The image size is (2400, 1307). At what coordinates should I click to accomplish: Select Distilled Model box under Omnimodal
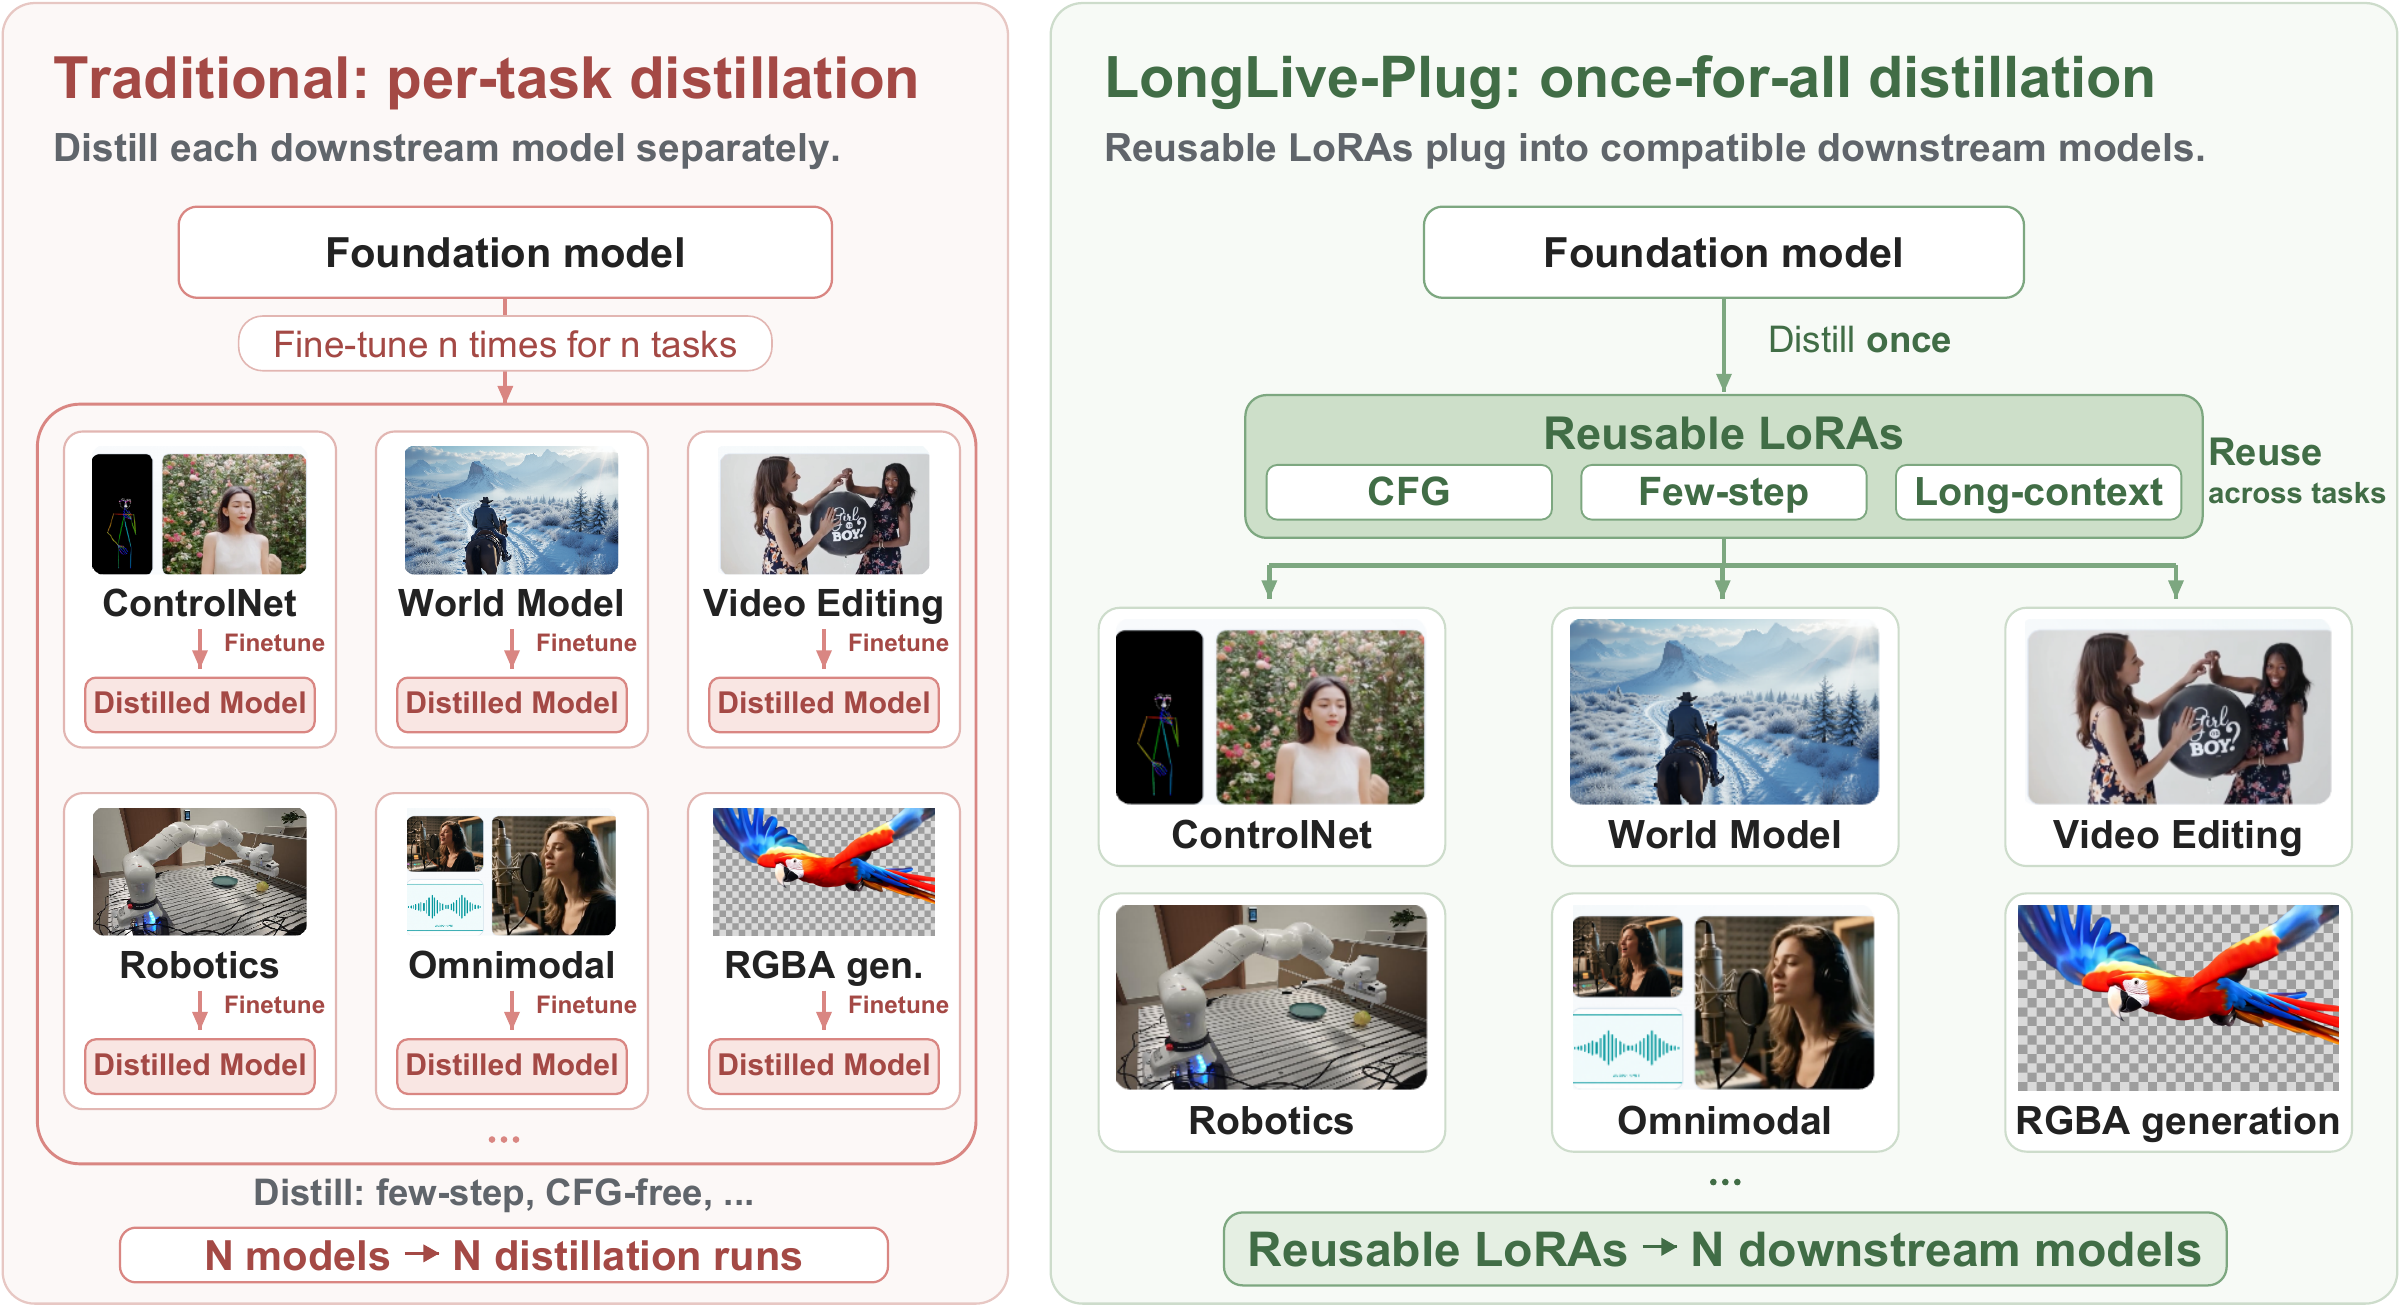[x=512, y=1066]
